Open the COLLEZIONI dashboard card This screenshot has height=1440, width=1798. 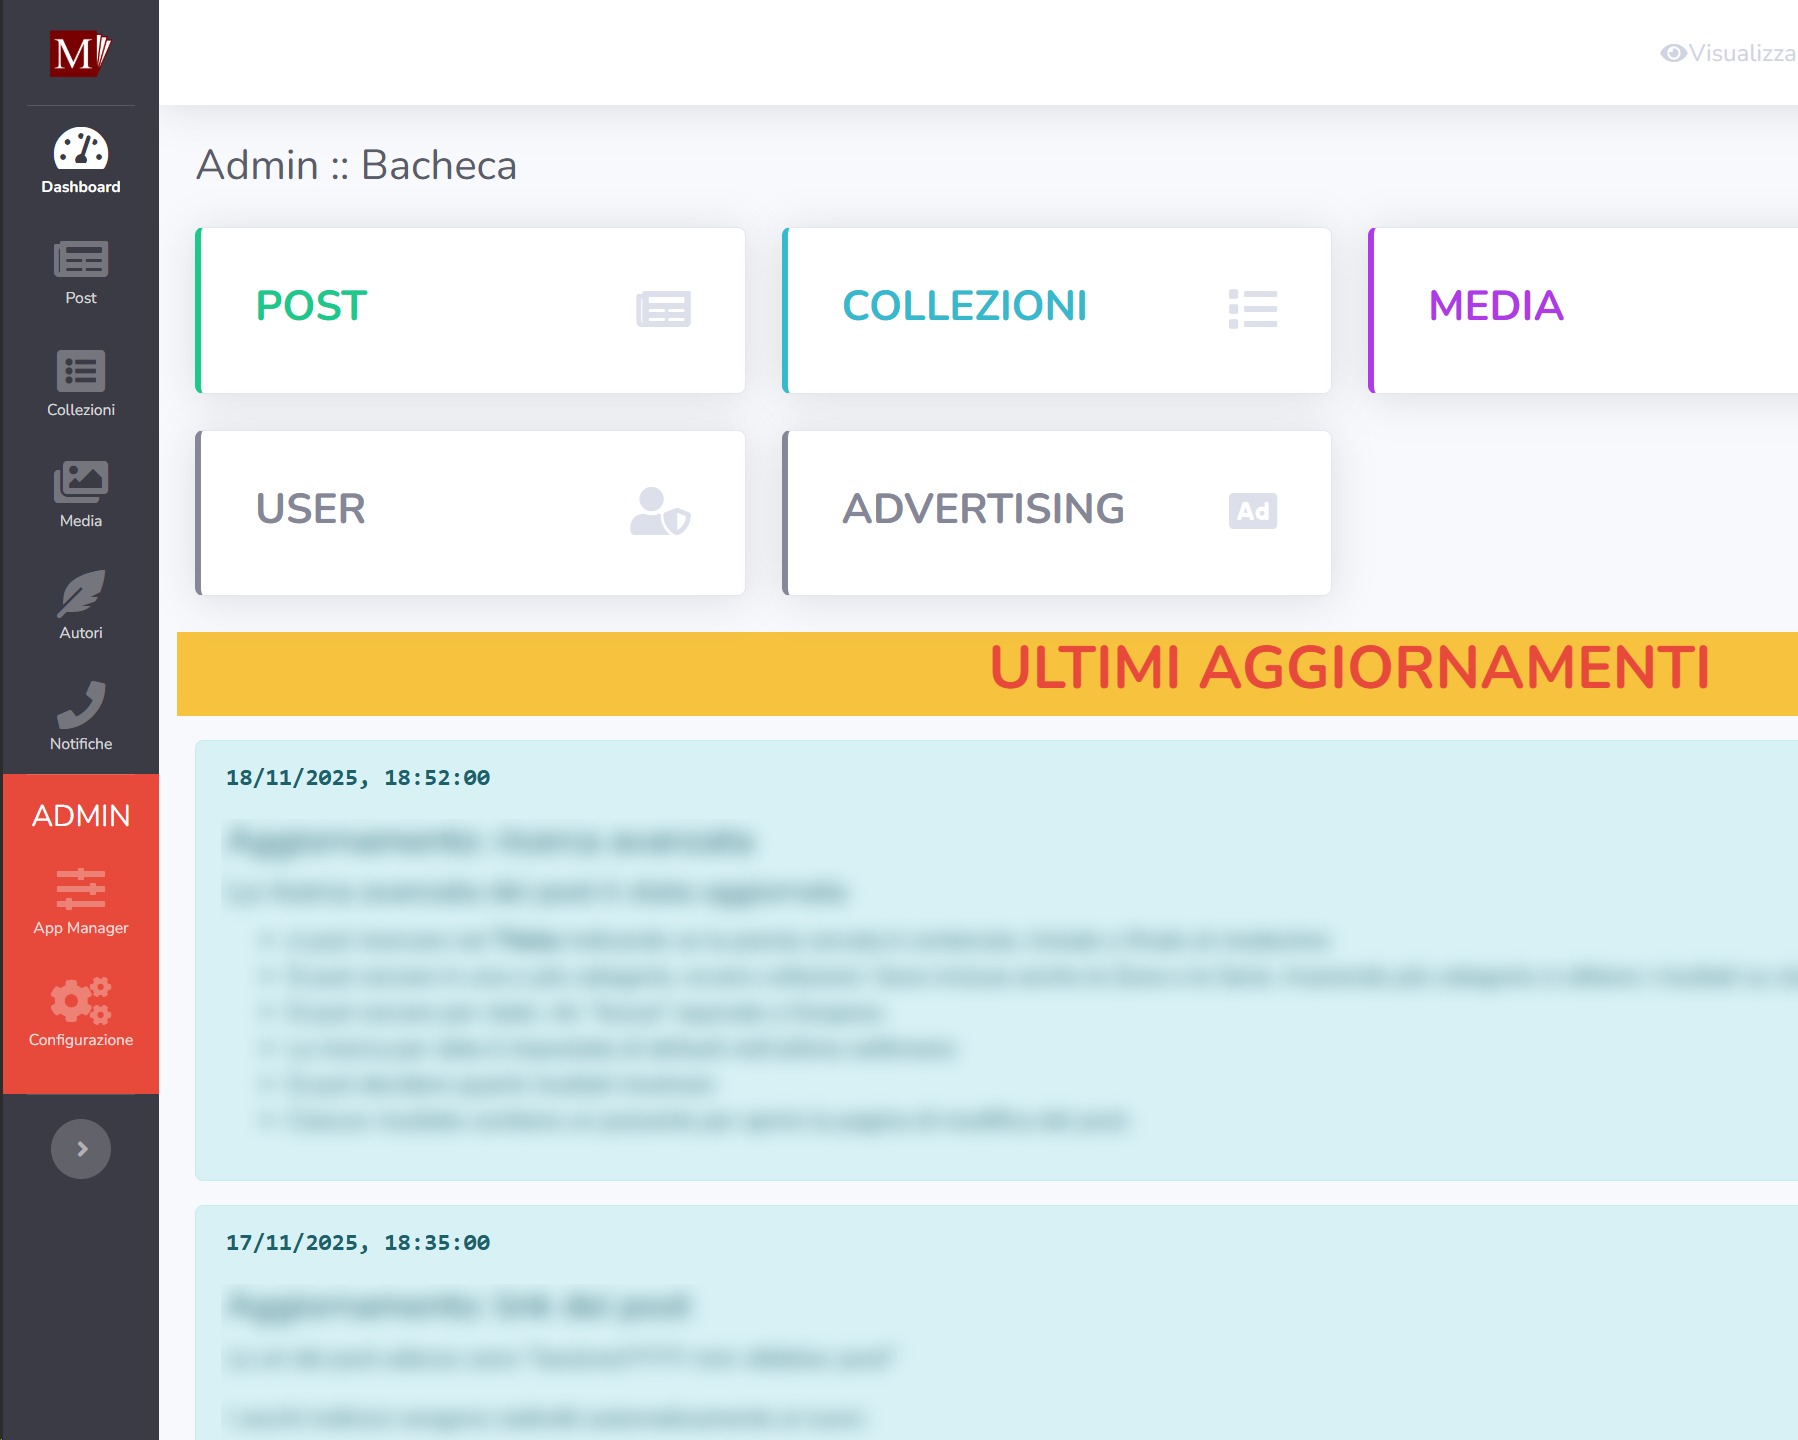[1057, 310]
